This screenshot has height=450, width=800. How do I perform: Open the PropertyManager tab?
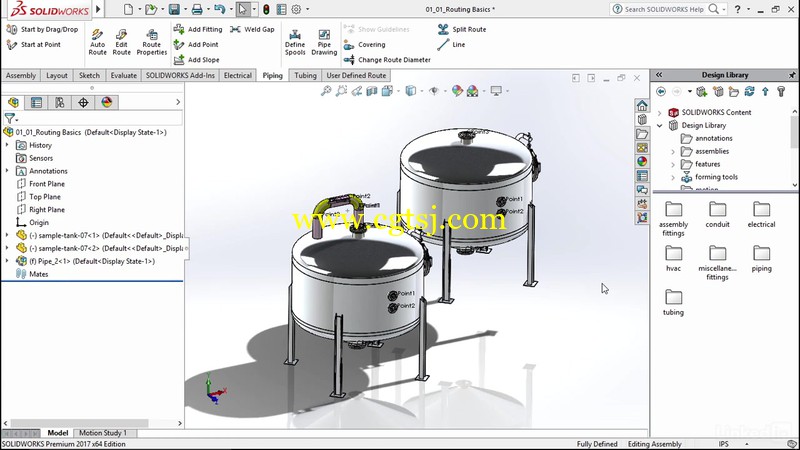36,103
